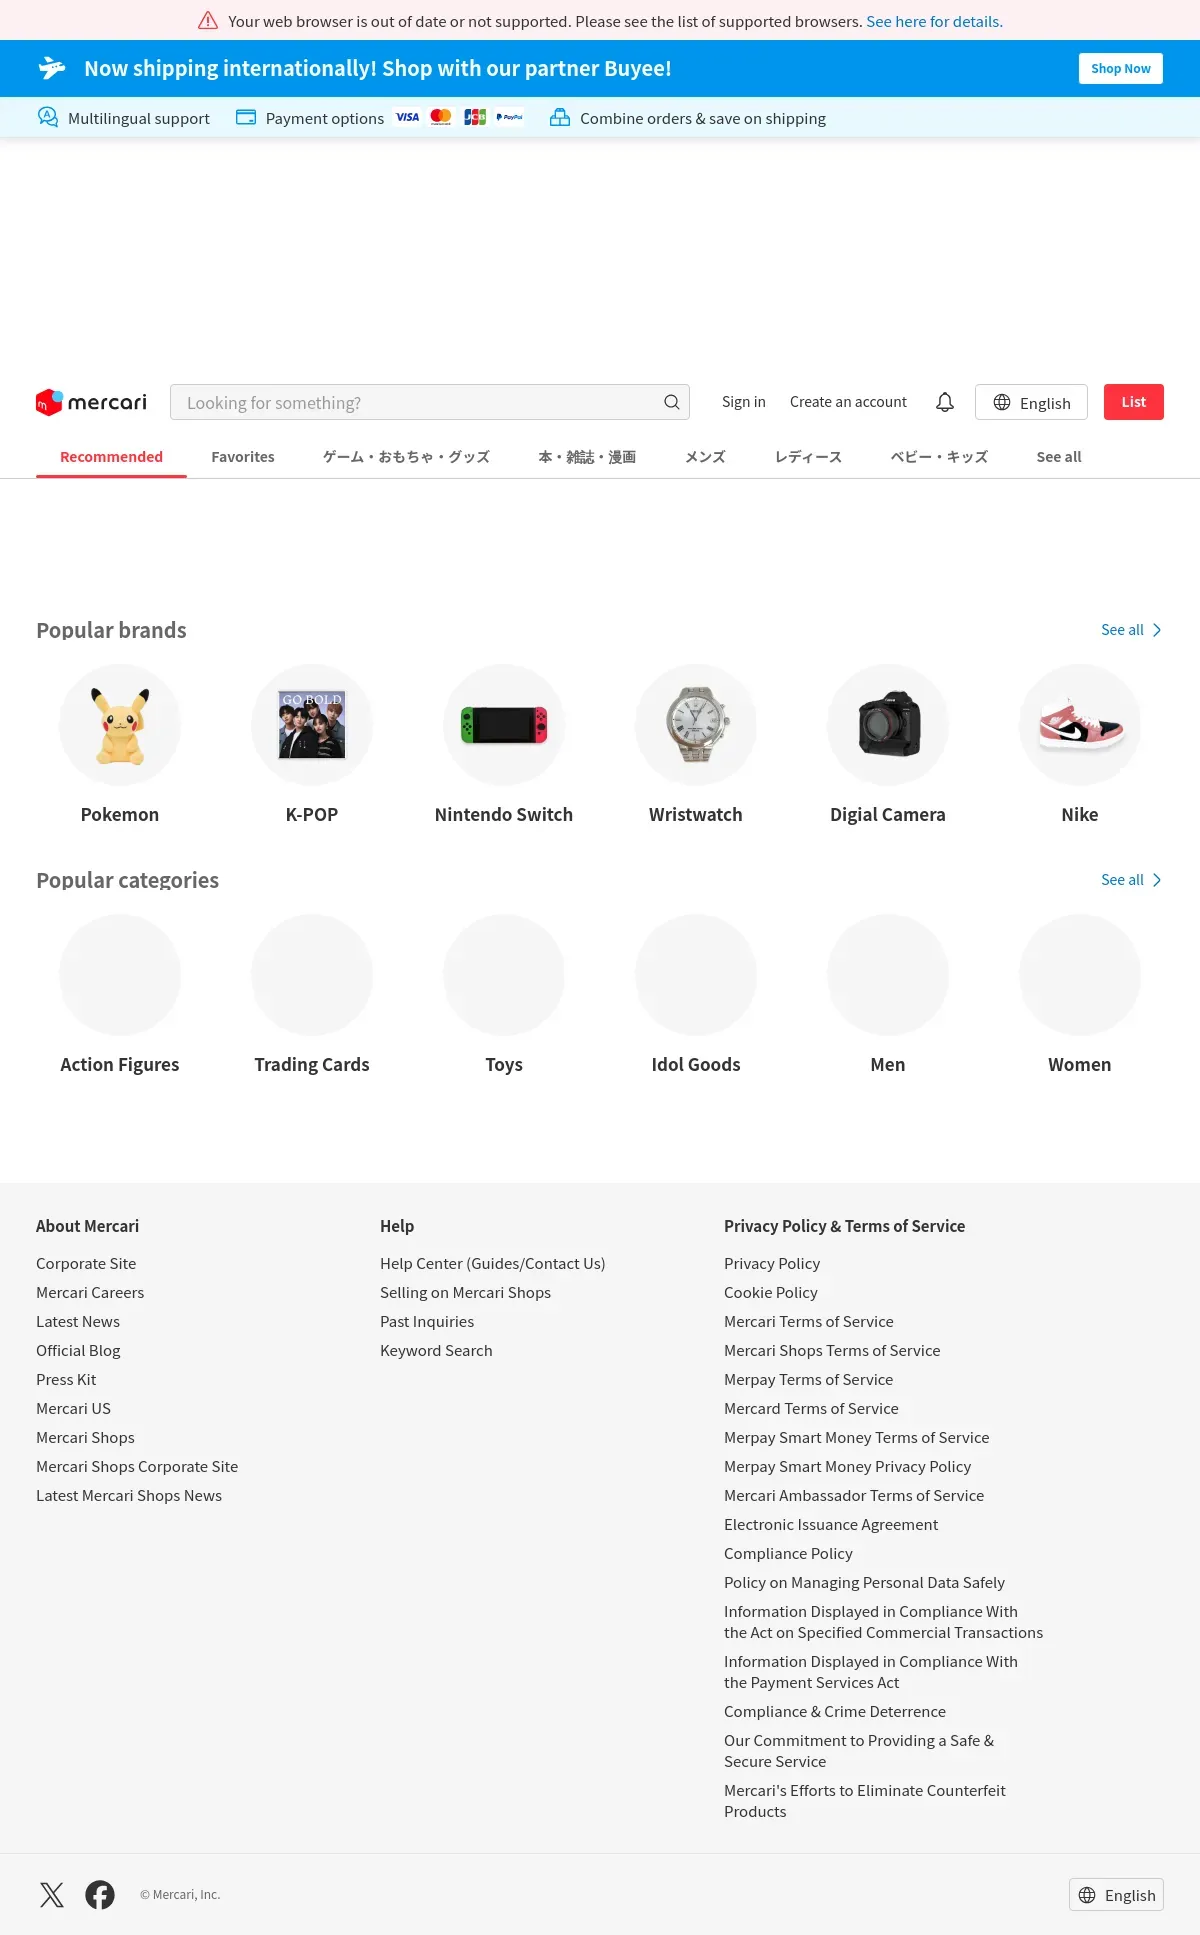Open Merpay Terms of Service

tap(809, 1380)
